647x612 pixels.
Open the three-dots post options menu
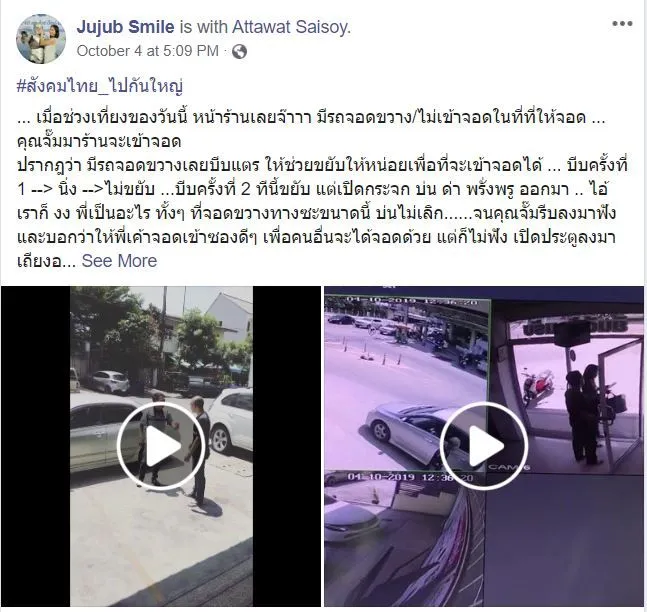622,24
